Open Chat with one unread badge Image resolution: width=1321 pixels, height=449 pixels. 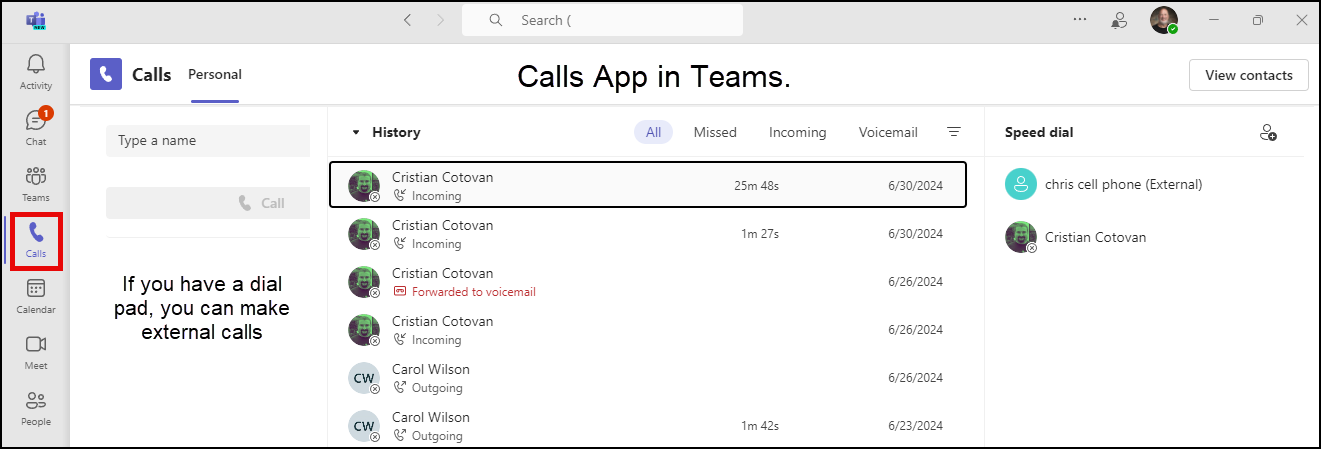pyautogui.click(x=36, y=128)
